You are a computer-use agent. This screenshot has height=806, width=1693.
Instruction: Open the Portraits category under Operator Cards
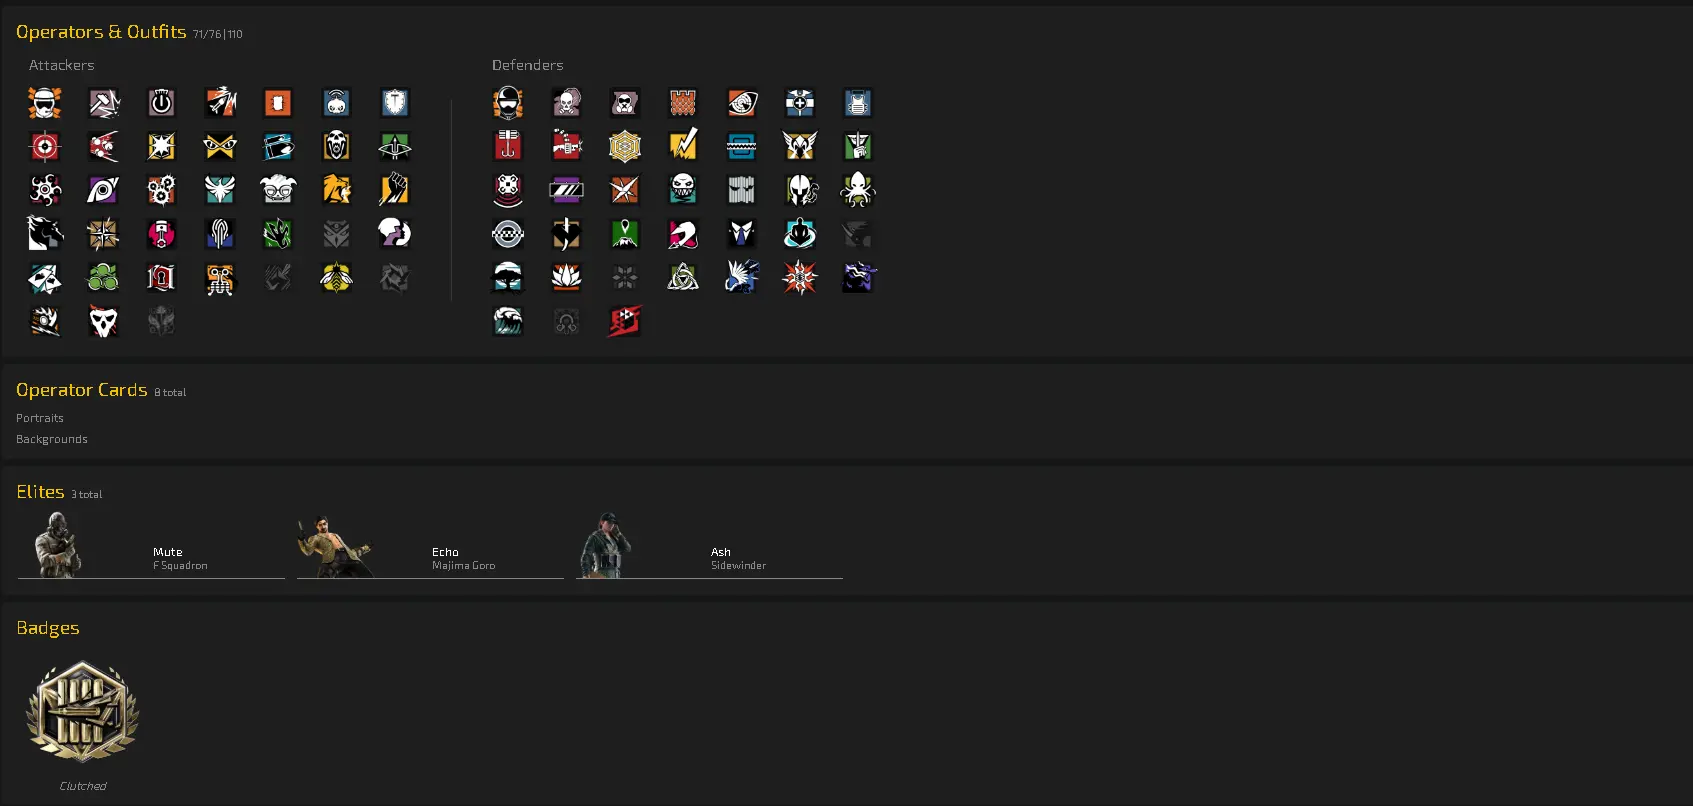click(40, 418)
